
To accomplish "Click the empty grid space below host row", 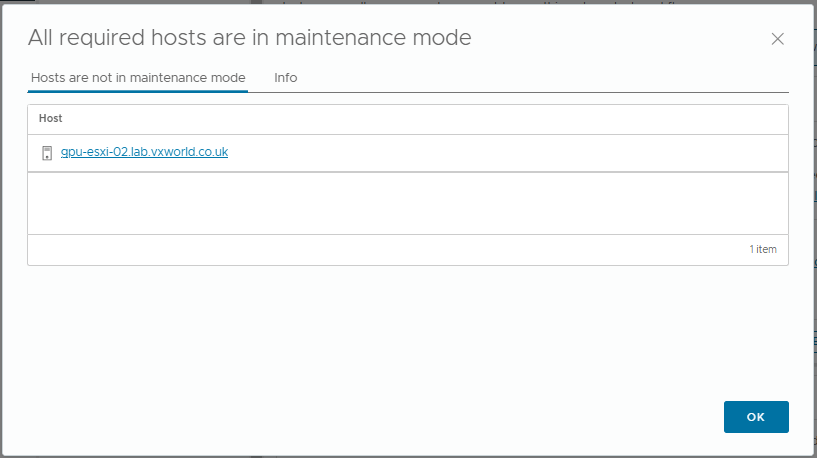I will pyautogui.click(x=400, y=203).
